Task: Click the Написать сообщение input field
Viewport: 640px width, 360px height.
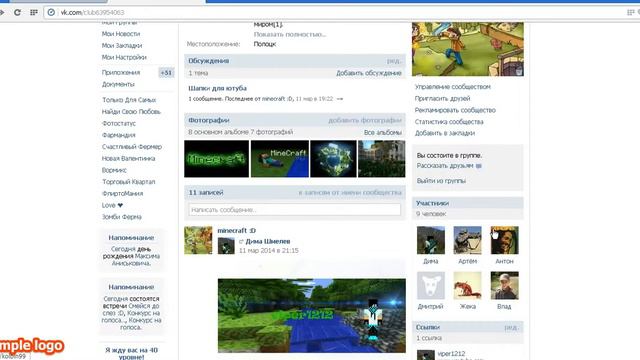Action: click(294, 210)
